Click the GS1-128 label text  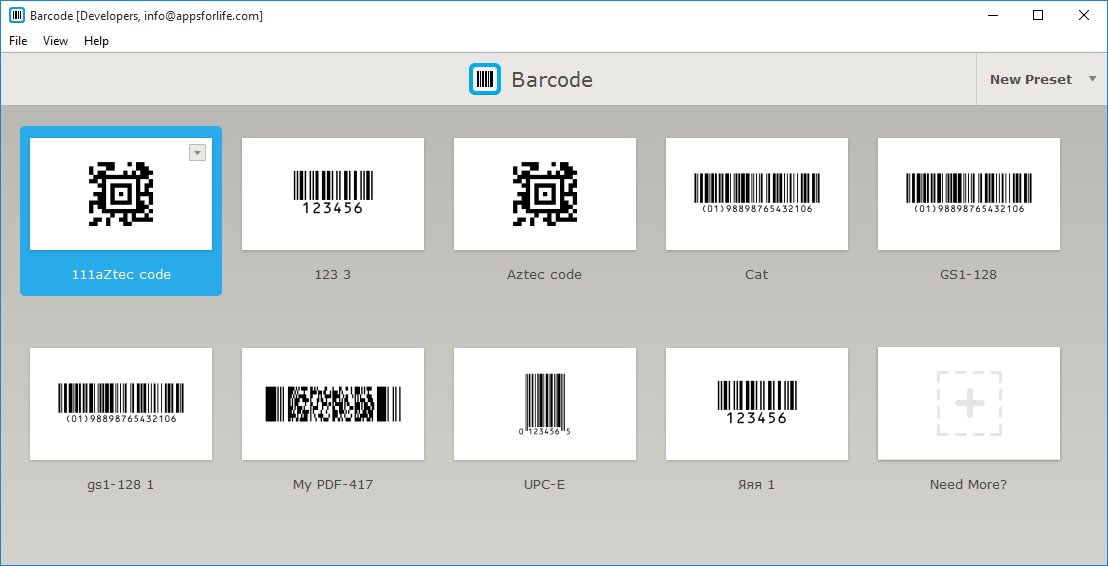(x=969, y=274)
